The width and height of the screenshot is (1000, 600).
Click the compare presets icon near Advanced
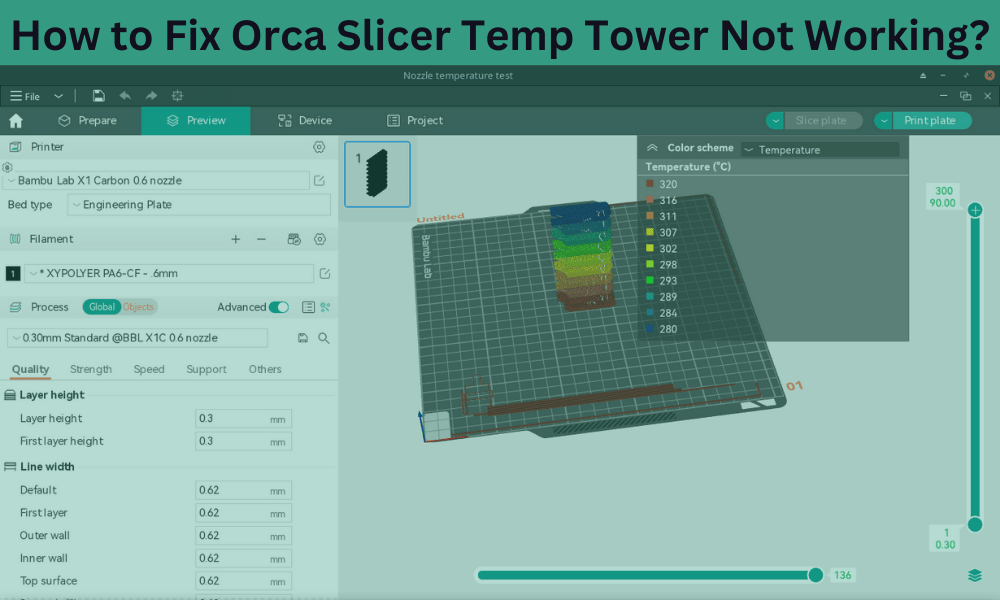[x=325, y=307]
